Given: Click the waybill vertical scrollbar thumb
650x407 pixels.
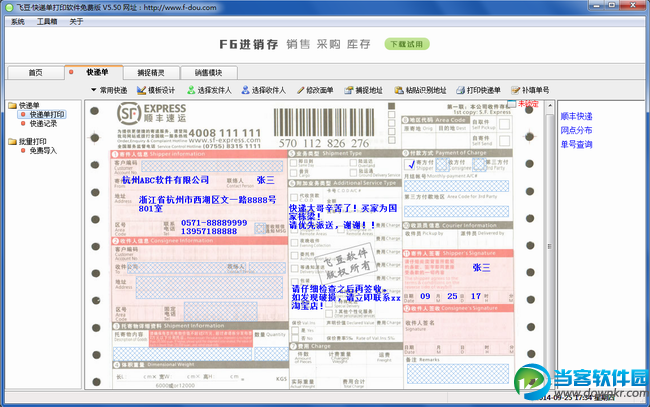Looking at the screenshot, I should click(x=550, y=246).
